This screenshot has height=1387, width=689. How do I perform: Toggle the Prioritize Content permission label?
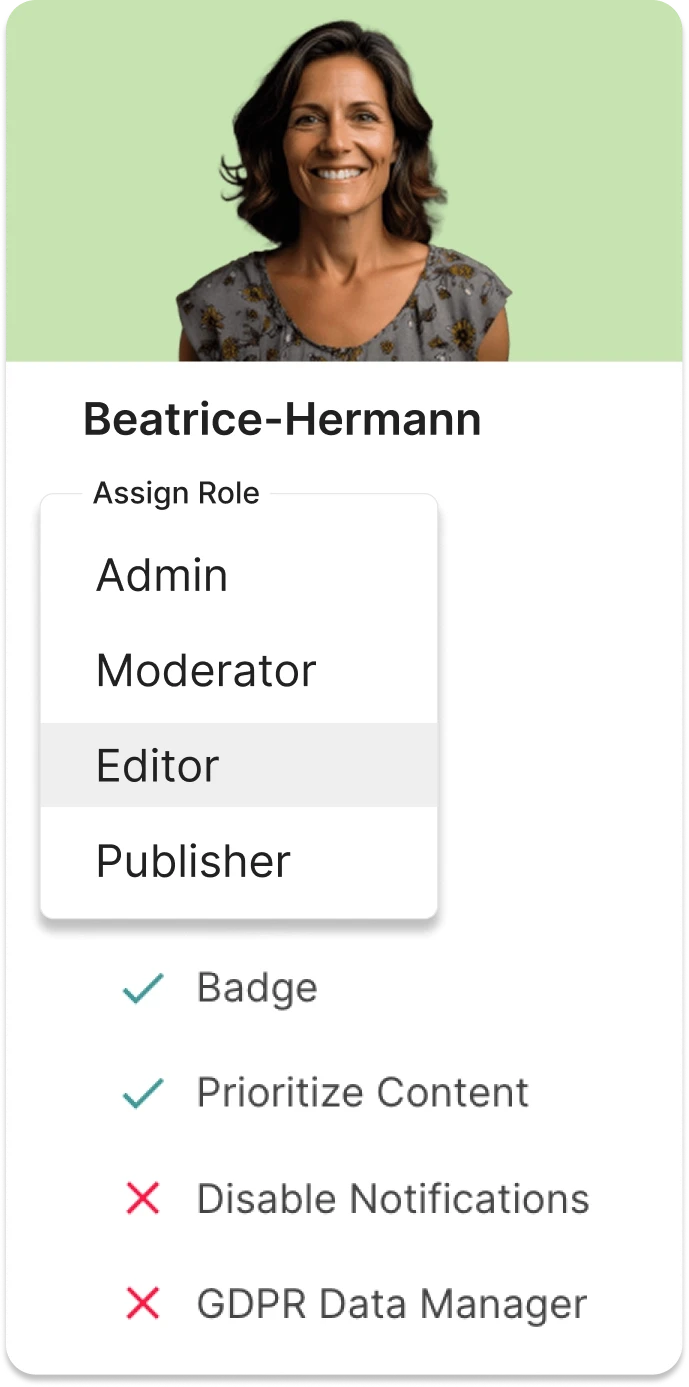point(362,1093)
